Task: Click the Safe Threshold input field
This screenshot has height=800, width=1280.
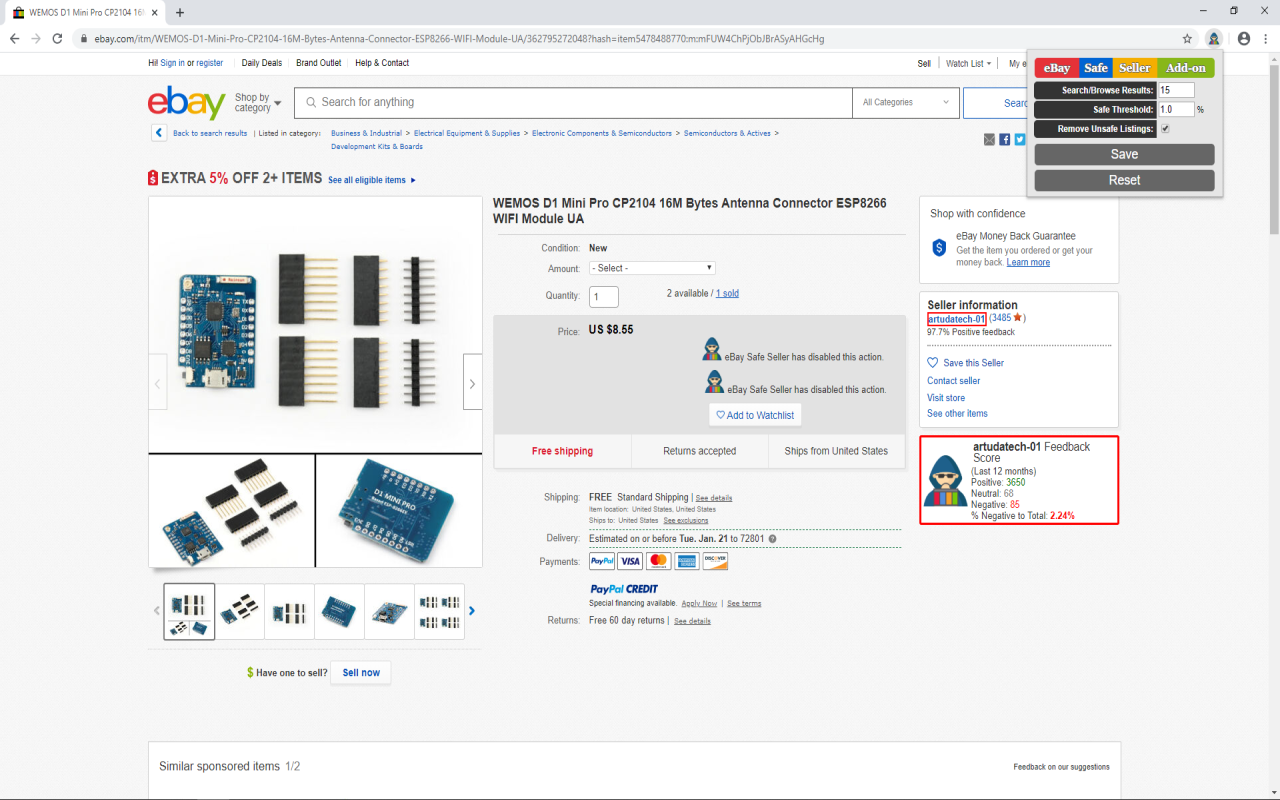Action: pyautogui.click(x=1176, y=109)
